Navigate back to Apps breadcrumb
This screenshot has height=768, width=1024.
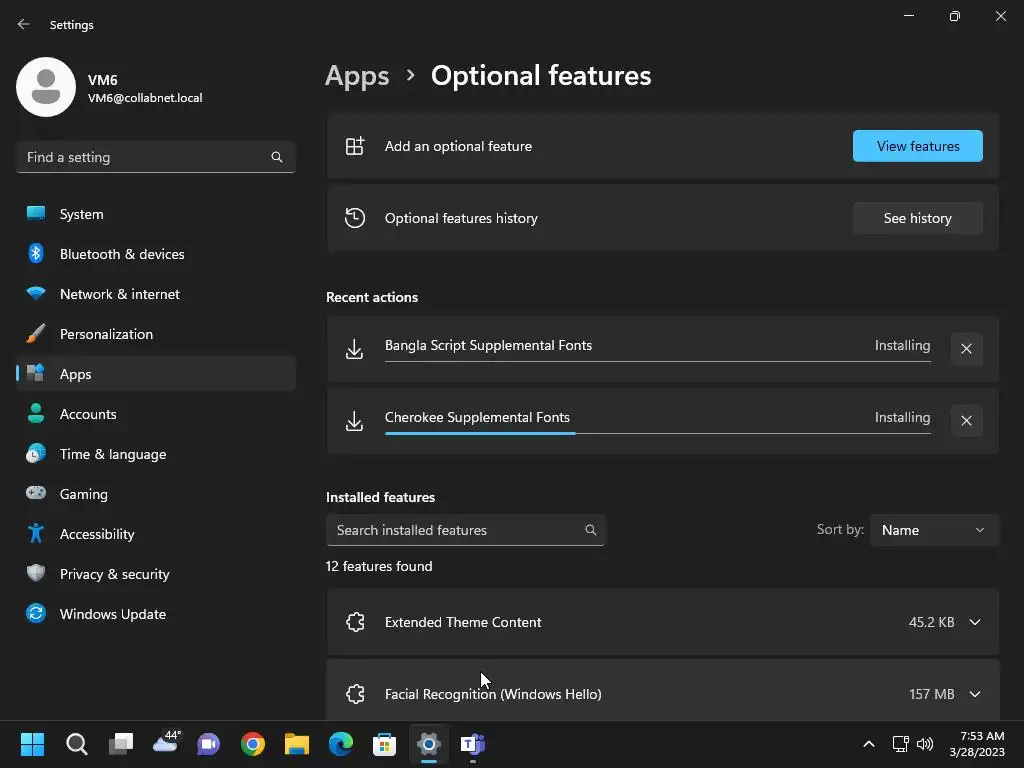(357, 76)
